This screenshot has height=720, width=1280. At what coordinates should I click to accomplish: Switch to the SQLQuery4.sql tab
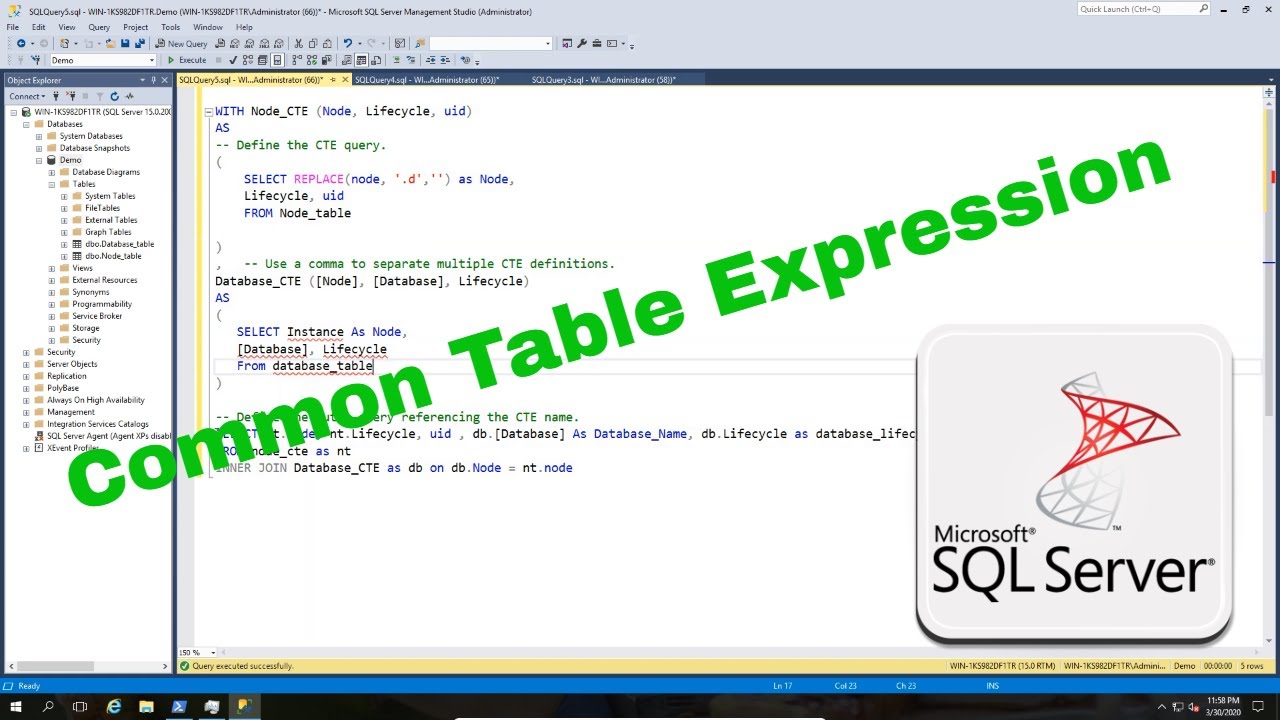pos(427,80)
